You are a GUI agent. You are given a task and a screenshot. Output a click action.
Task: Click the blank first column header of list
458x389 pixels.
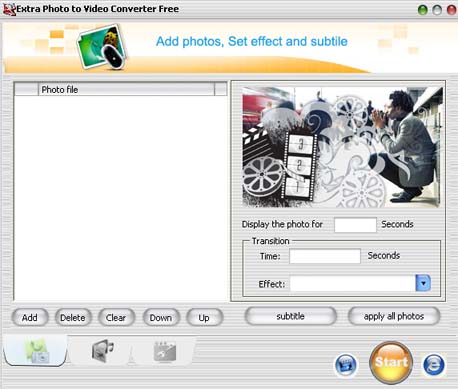click(x=27, y=89)
